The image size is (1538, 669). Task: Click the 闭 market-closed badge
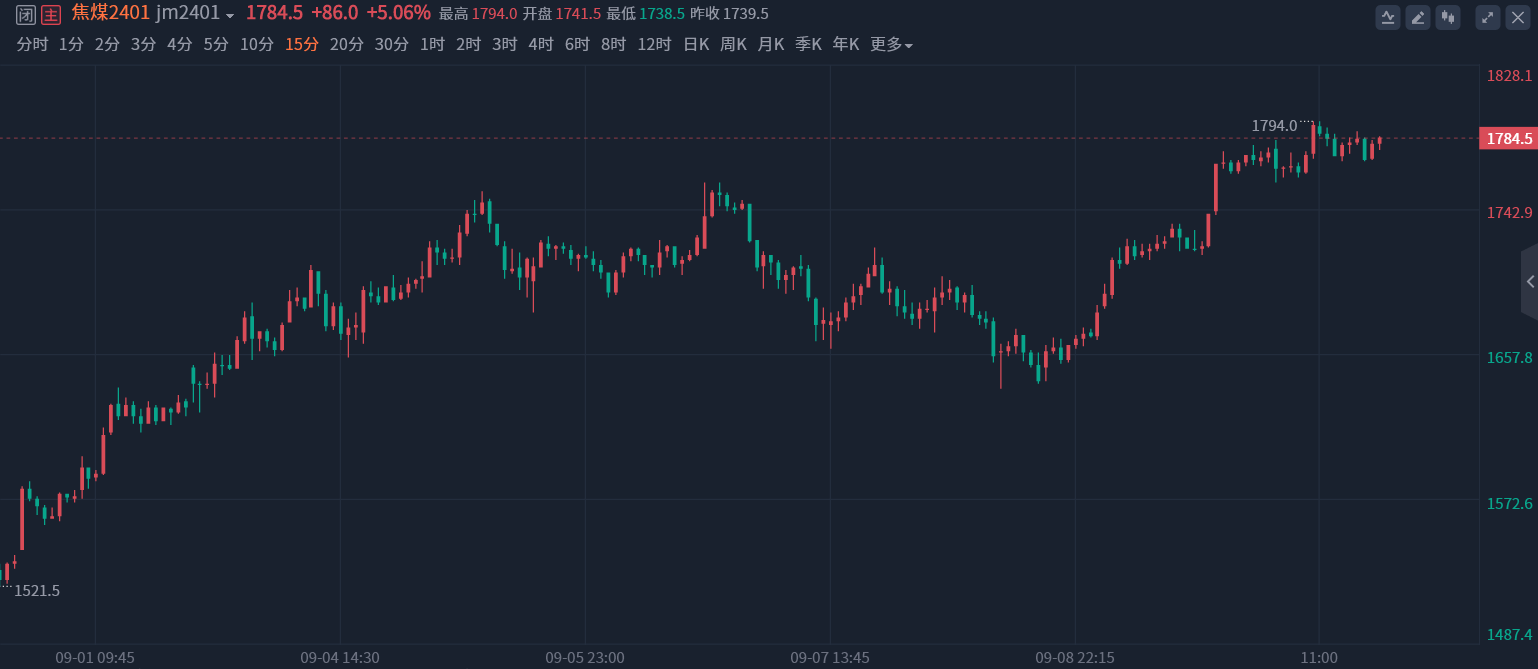click(26, 14)
